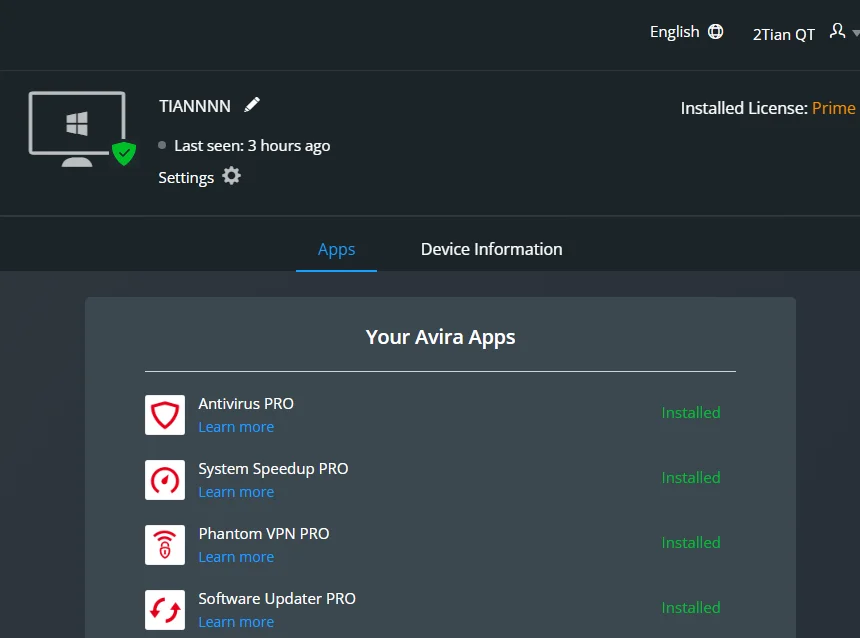Click the Software Updater PRO arrows icon

(x=165, y=610)
